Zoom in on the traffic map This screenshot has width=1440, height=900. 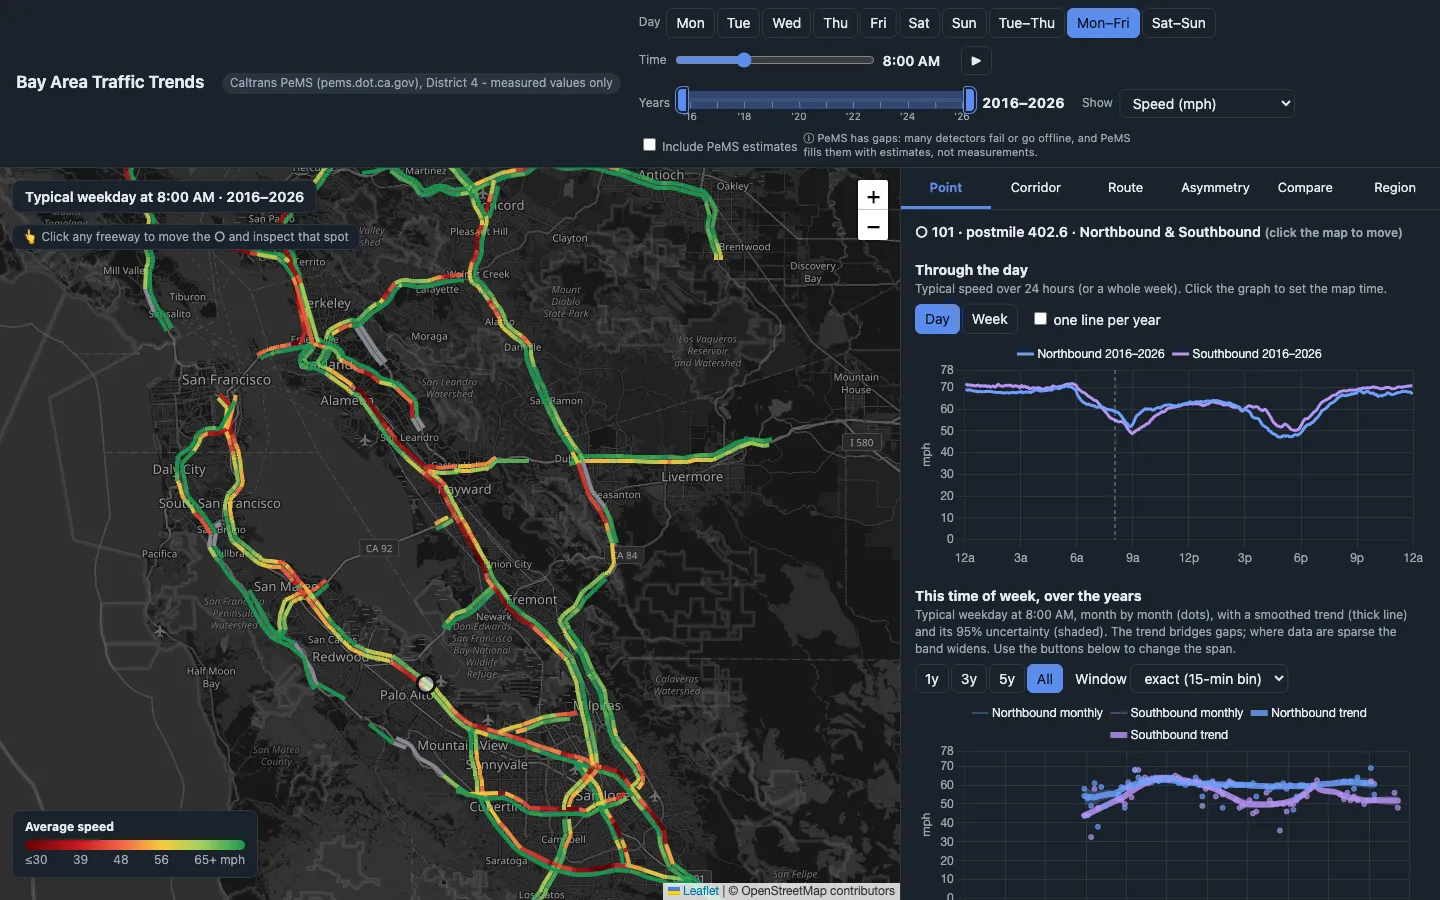873,197
